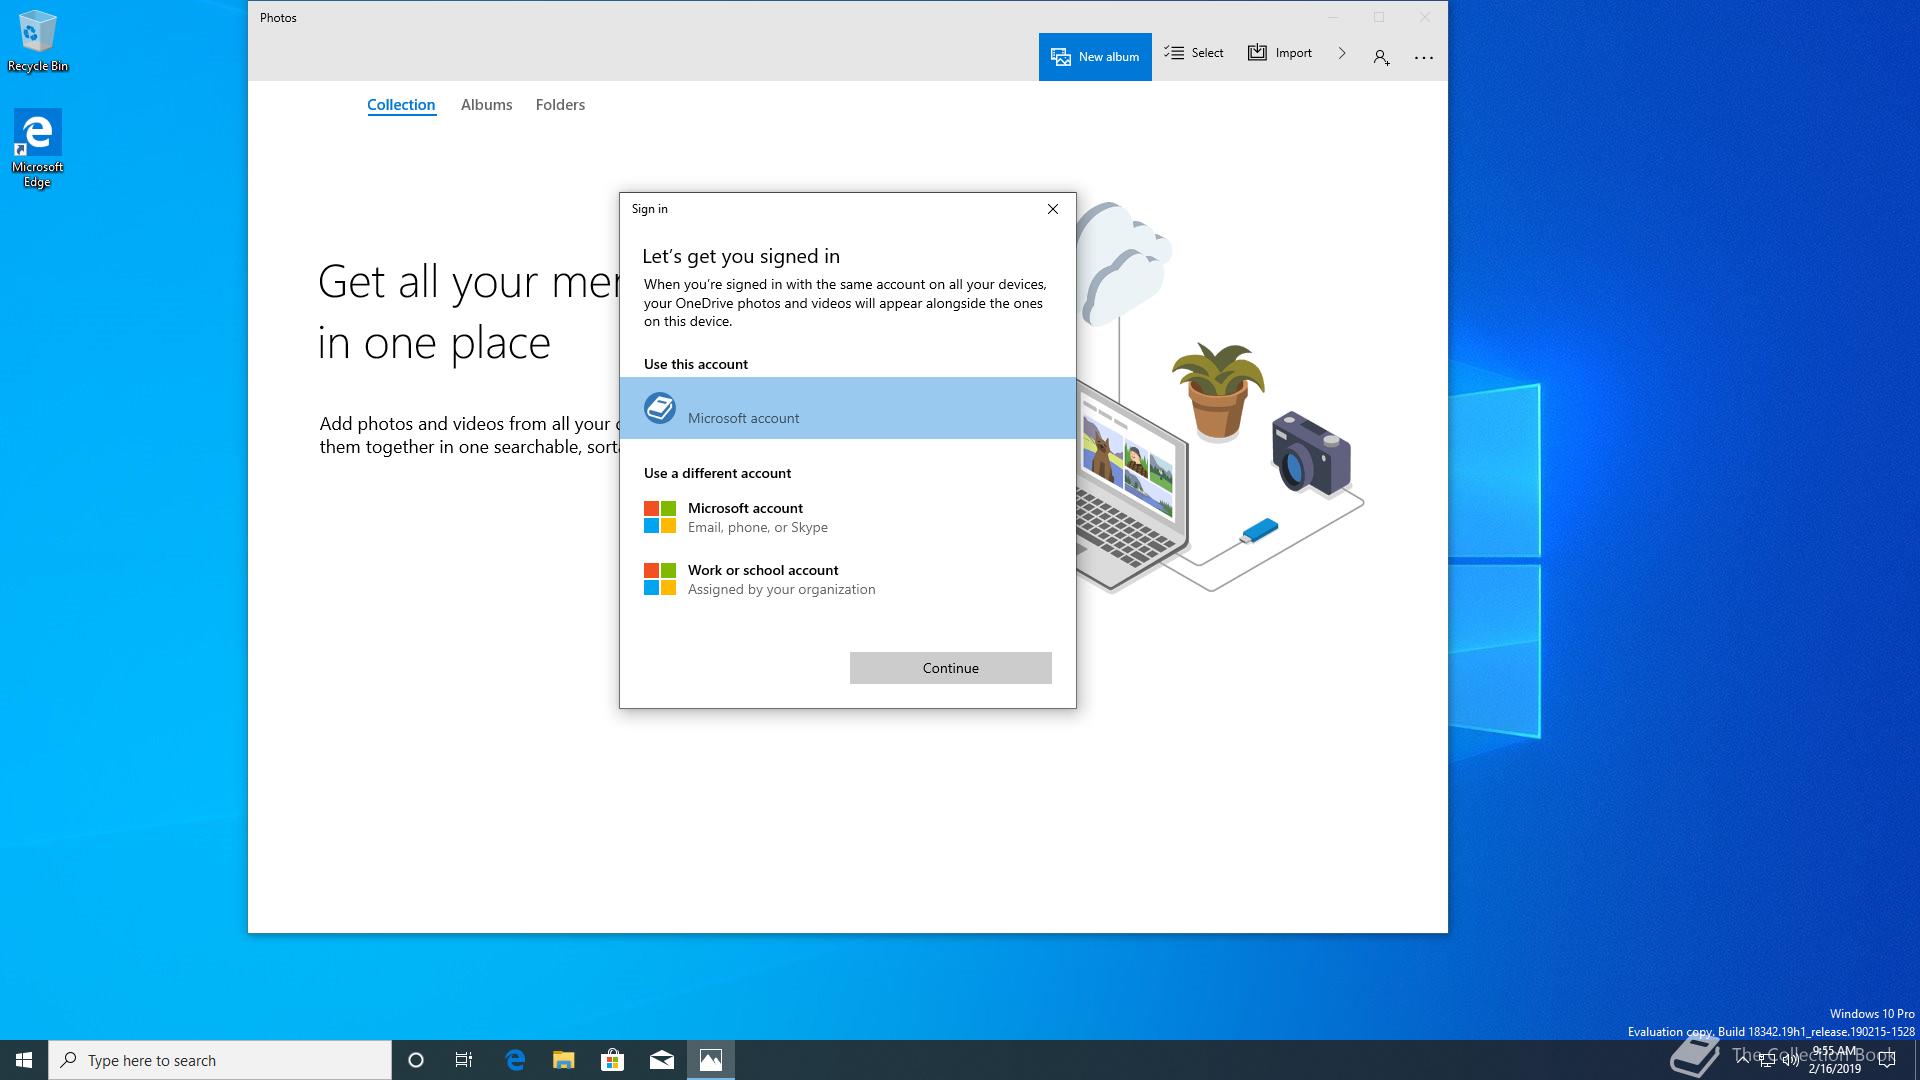The width and height of the screenshot is (1920, 1080).
Task: Switch to the Collection tab
Action: 401,105
